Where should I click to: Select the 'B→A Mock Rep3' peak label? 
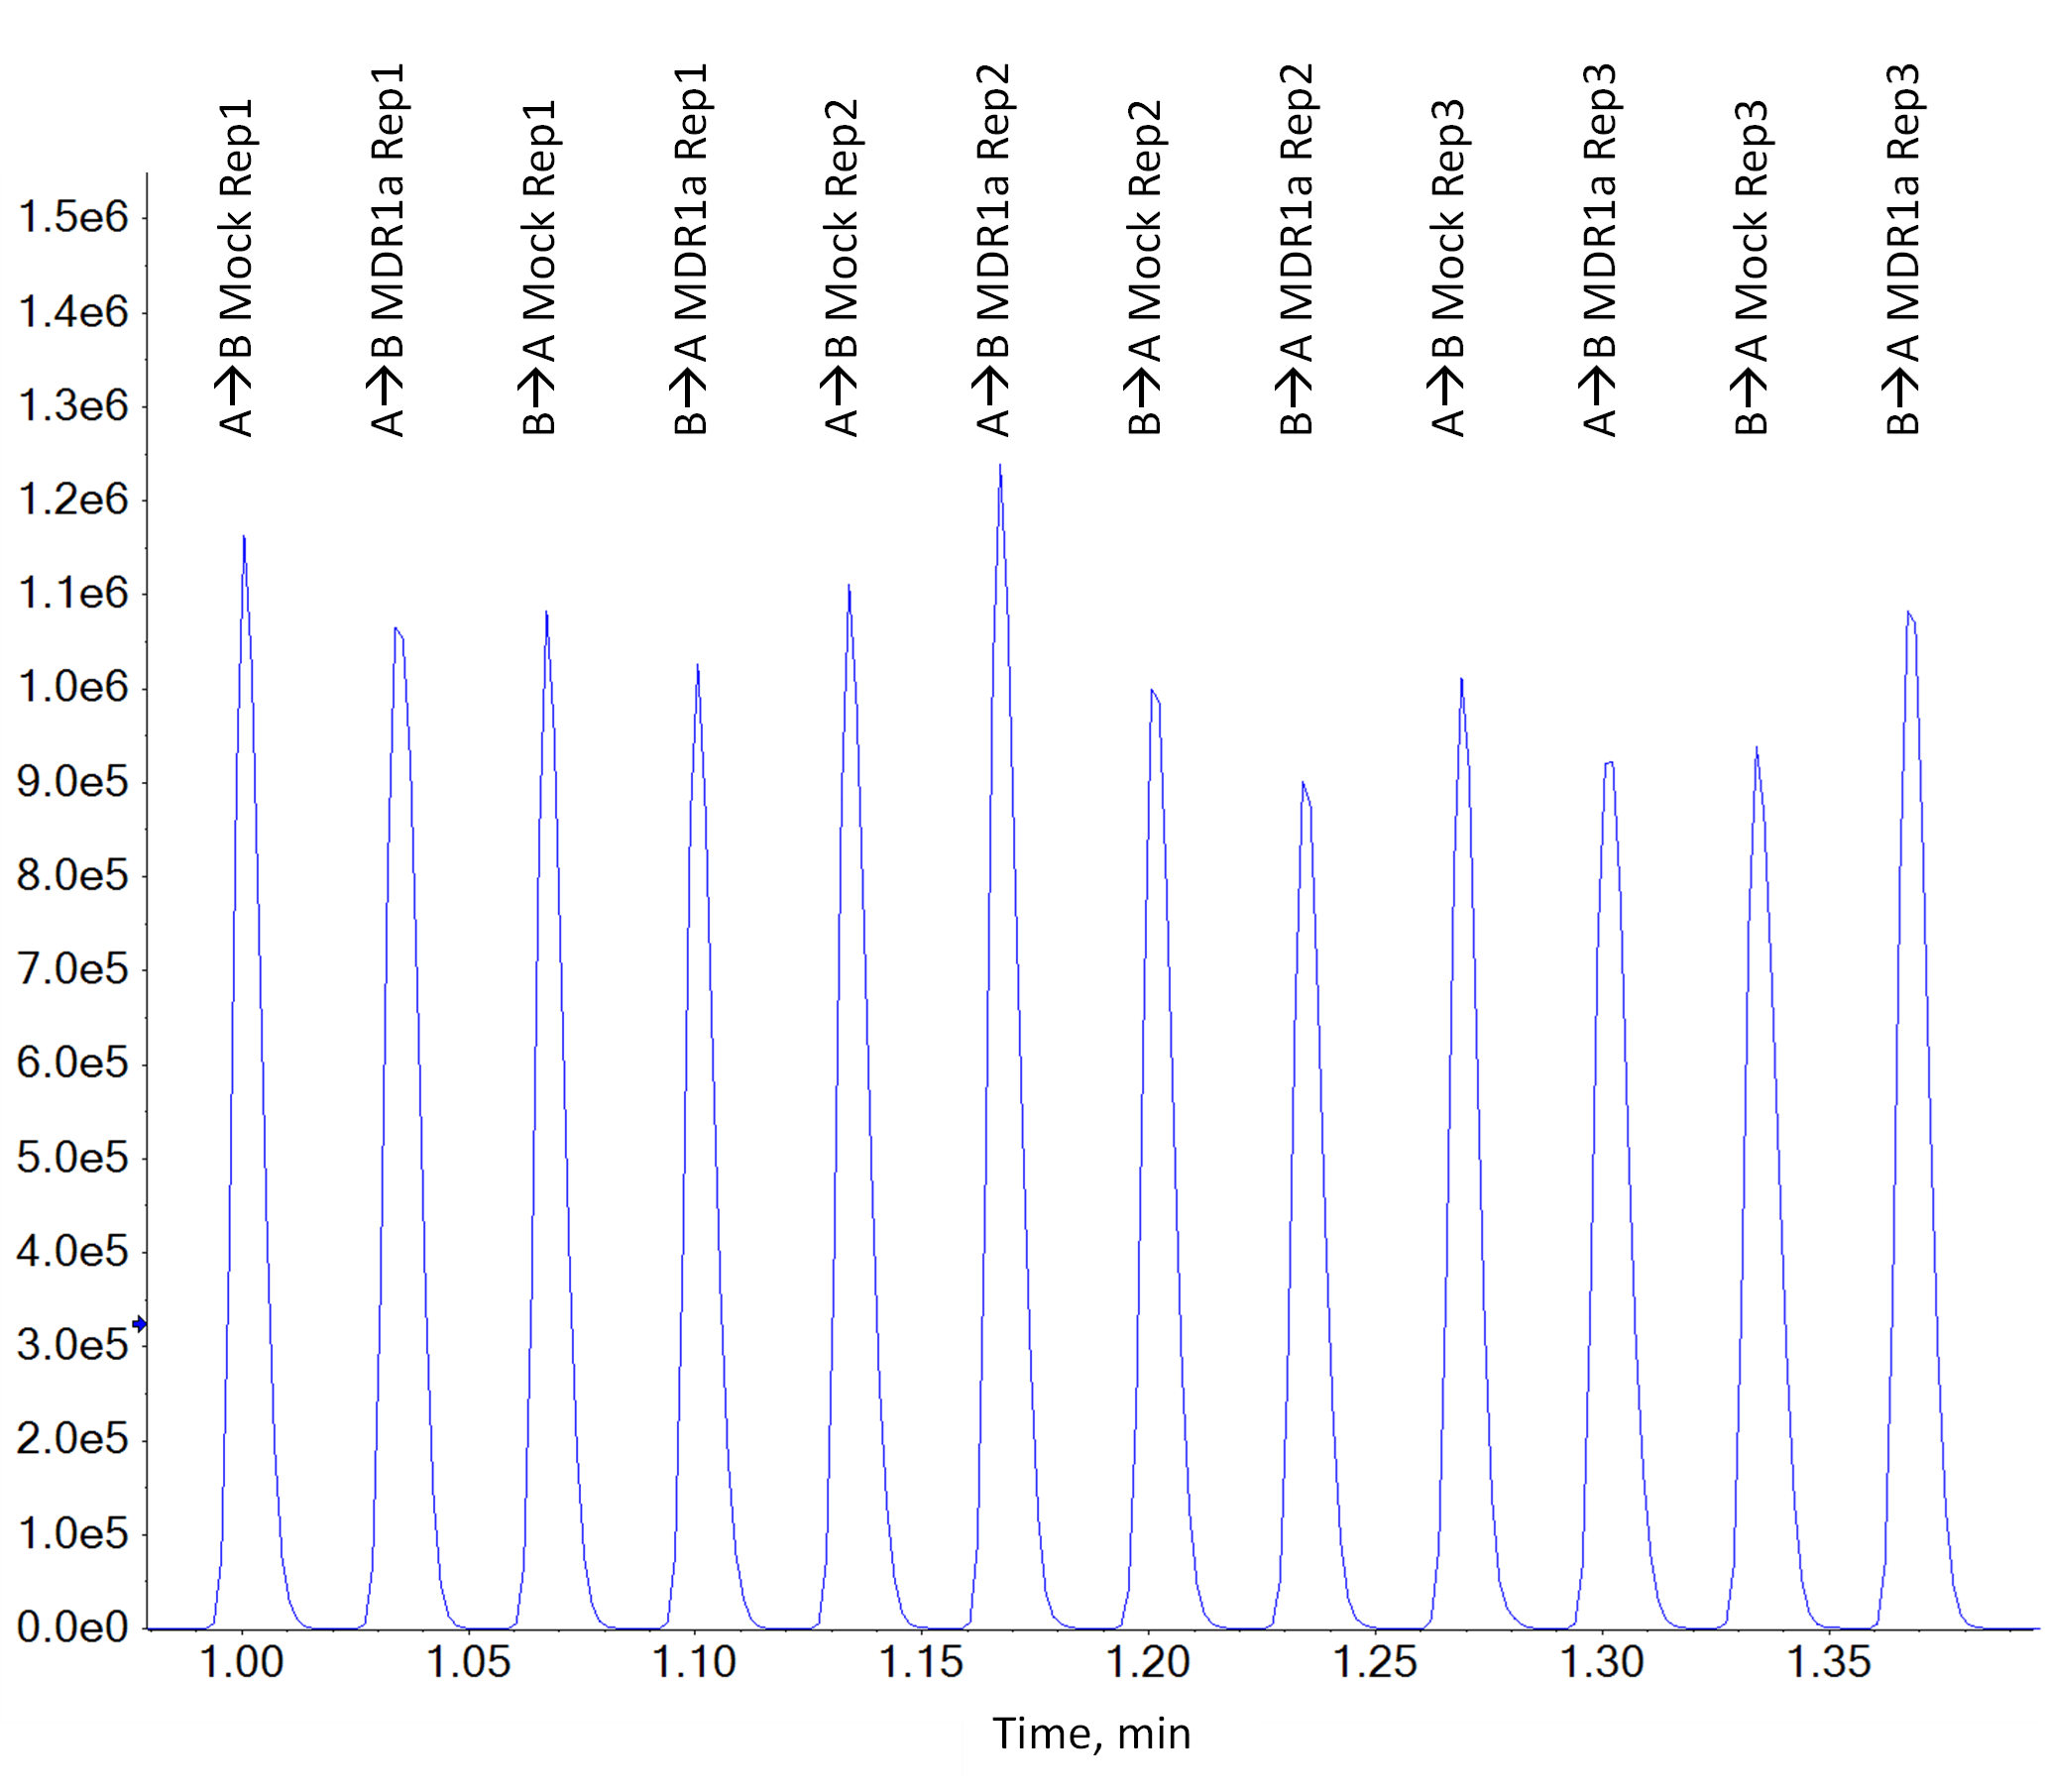(x=1751, y=268)
